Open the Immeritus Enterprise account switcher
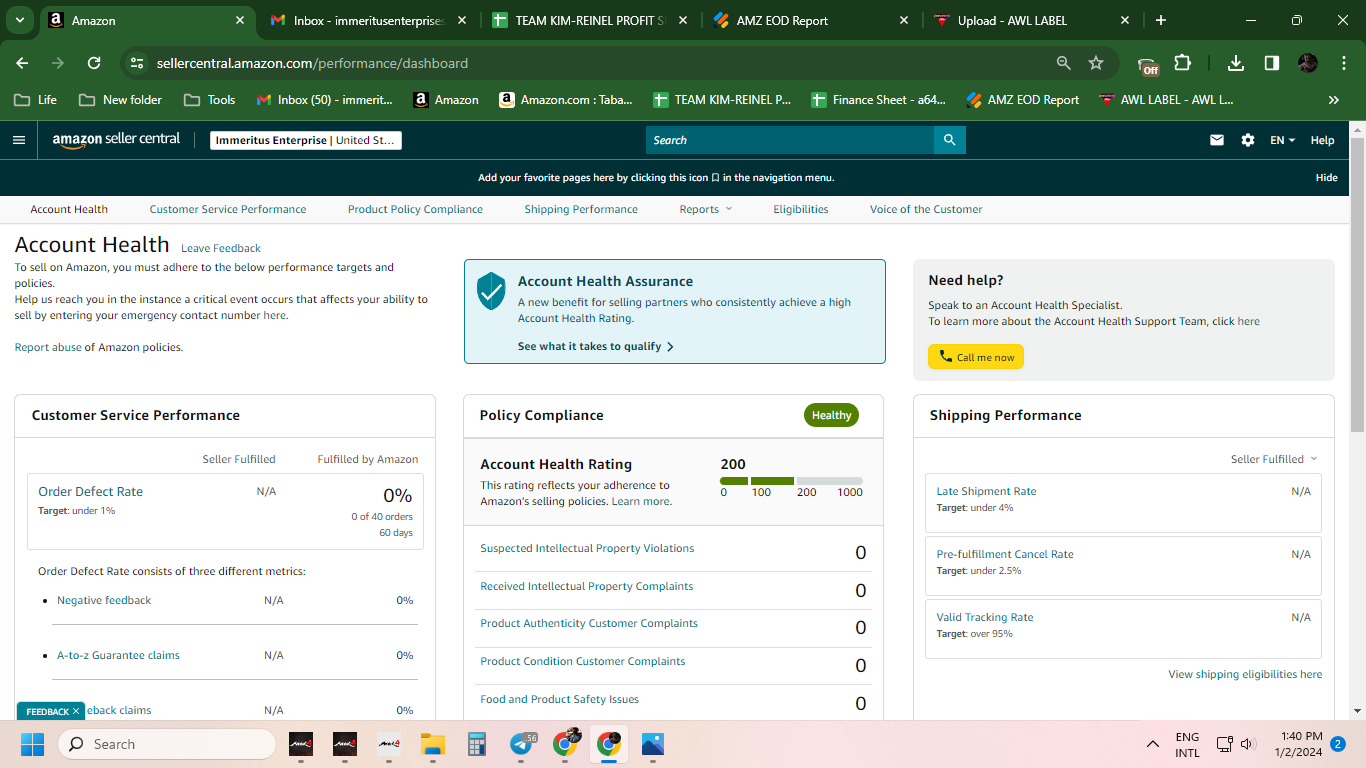This screenshot has width=1366, height=768. [x=306, y=140]
